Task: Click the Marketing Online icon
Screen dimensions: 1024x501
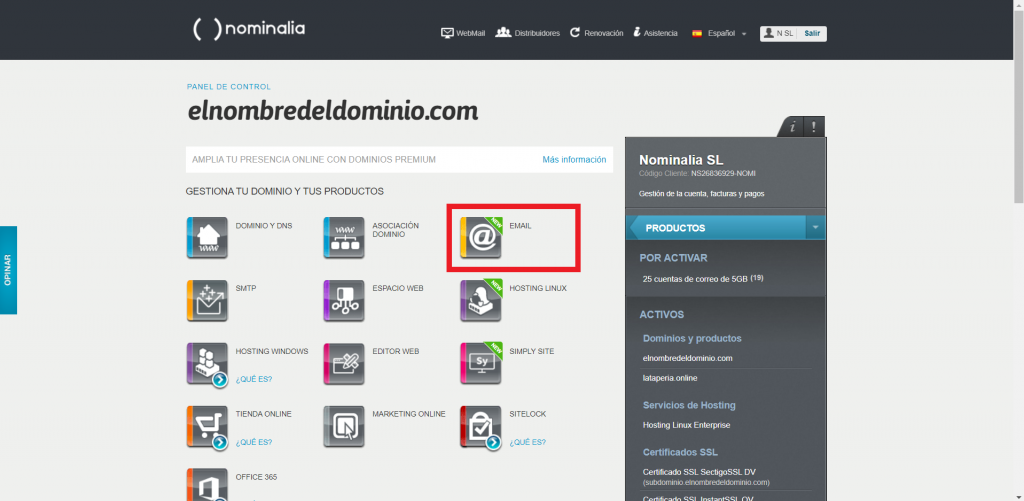Action: (344, 427)
